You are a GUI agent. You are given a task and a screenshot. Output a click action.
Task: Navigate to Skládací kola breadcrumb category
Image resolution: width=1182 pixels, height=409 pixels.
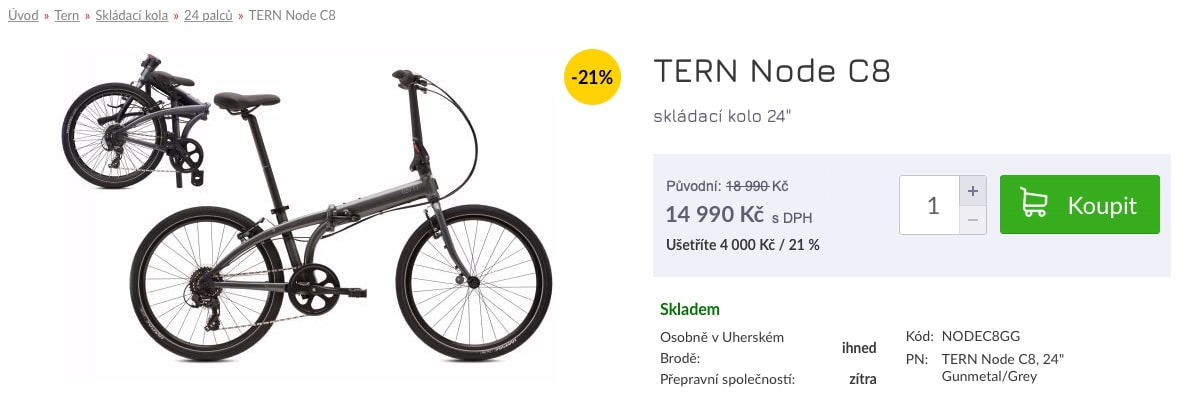[131, 16]
